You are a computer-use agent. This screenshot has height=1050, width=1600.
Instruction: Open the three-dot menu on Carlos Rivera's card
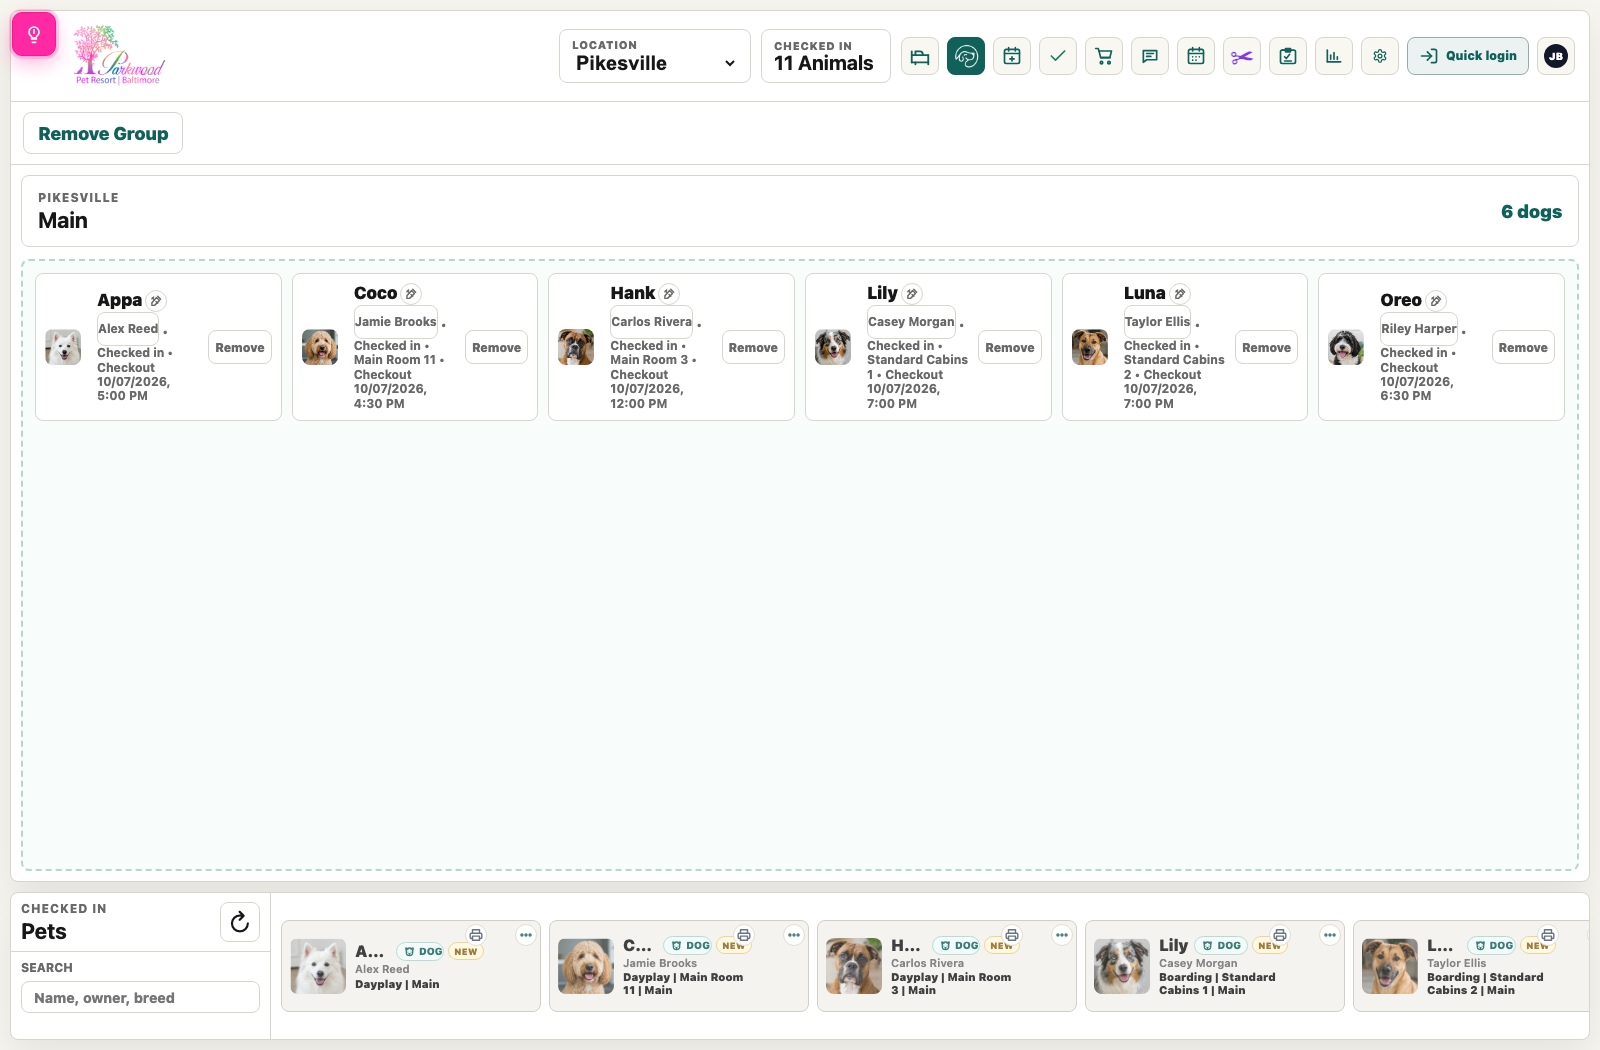1062,935
